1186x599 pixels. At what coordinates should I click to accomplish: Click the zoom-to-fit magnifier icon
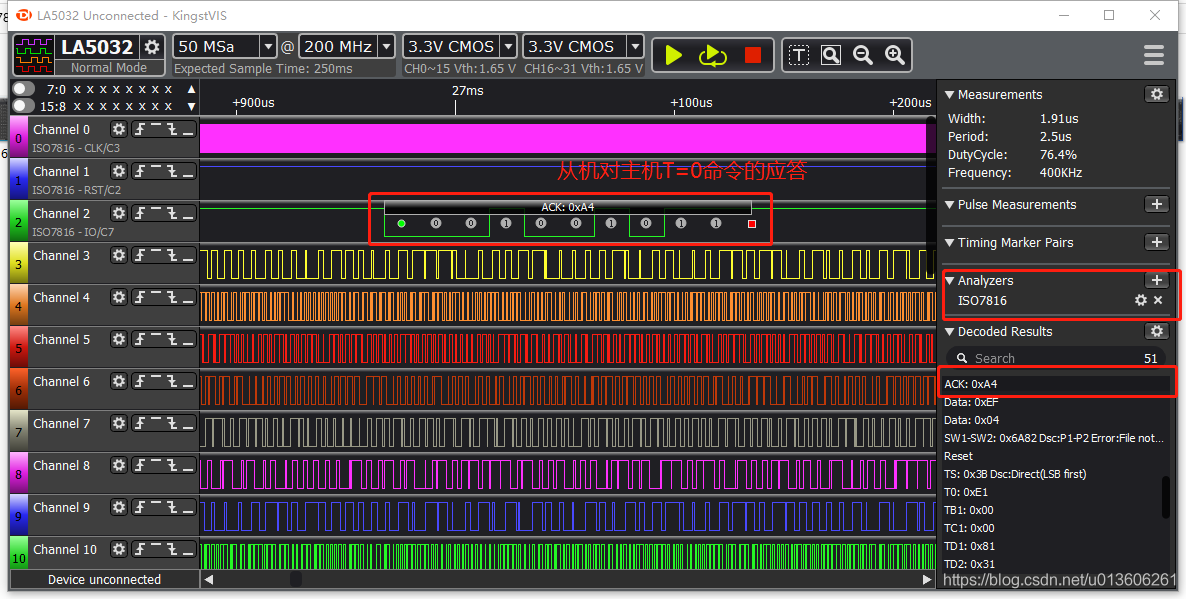[x=831, y=55]
